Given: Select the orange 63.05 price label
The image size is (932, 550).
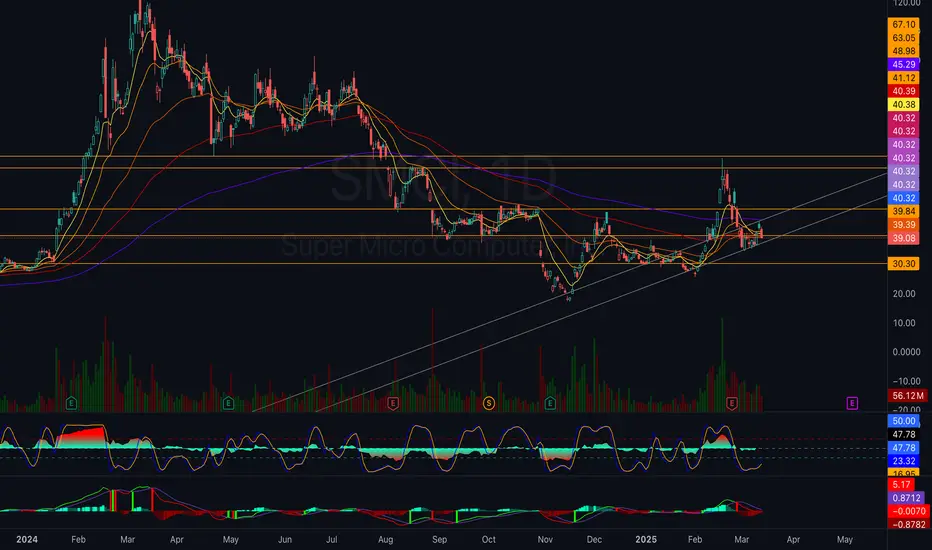Looking at the screenshot, I should pyautogui.click(x=903, y=38).
